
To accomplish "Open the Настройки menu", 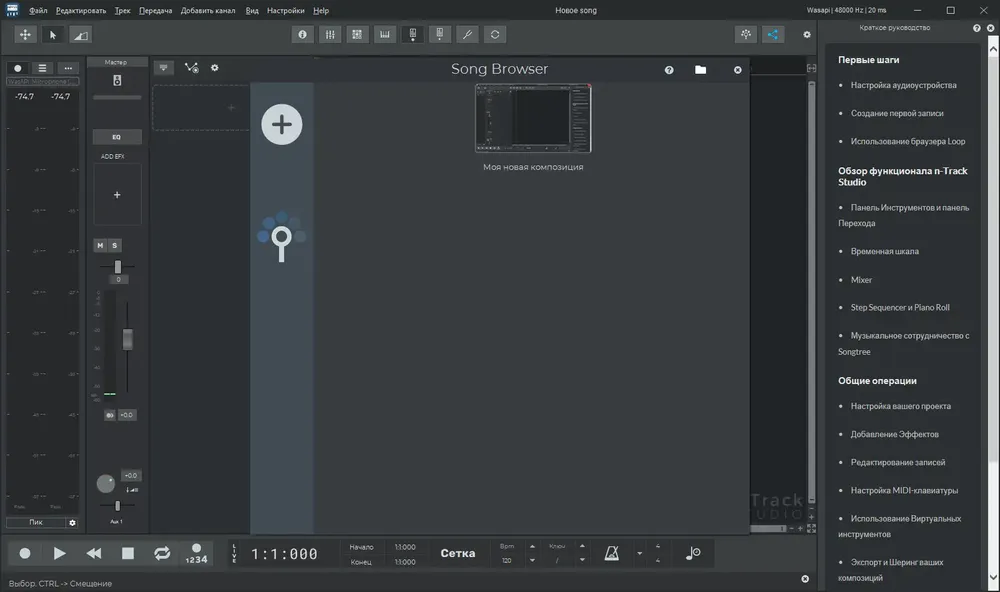I will click(x=286, y=10).
